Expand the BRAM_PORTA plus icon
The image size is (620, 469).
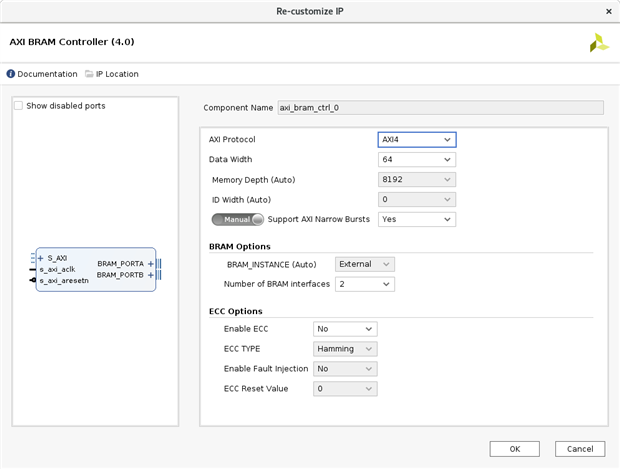pos(150,264)
